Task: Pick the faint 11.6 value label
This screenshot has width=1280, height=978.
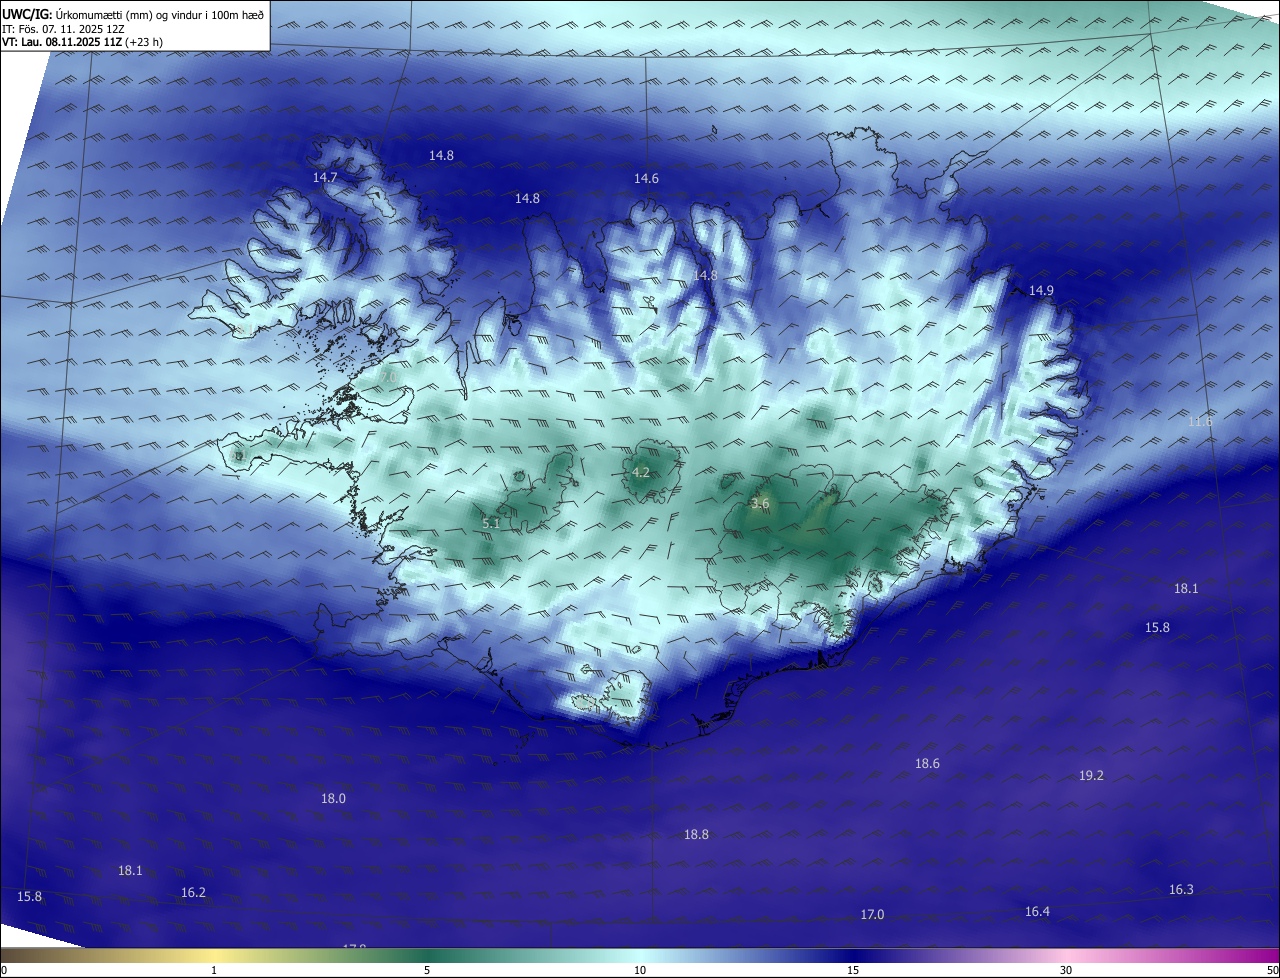Action: tap(1200, 421)
